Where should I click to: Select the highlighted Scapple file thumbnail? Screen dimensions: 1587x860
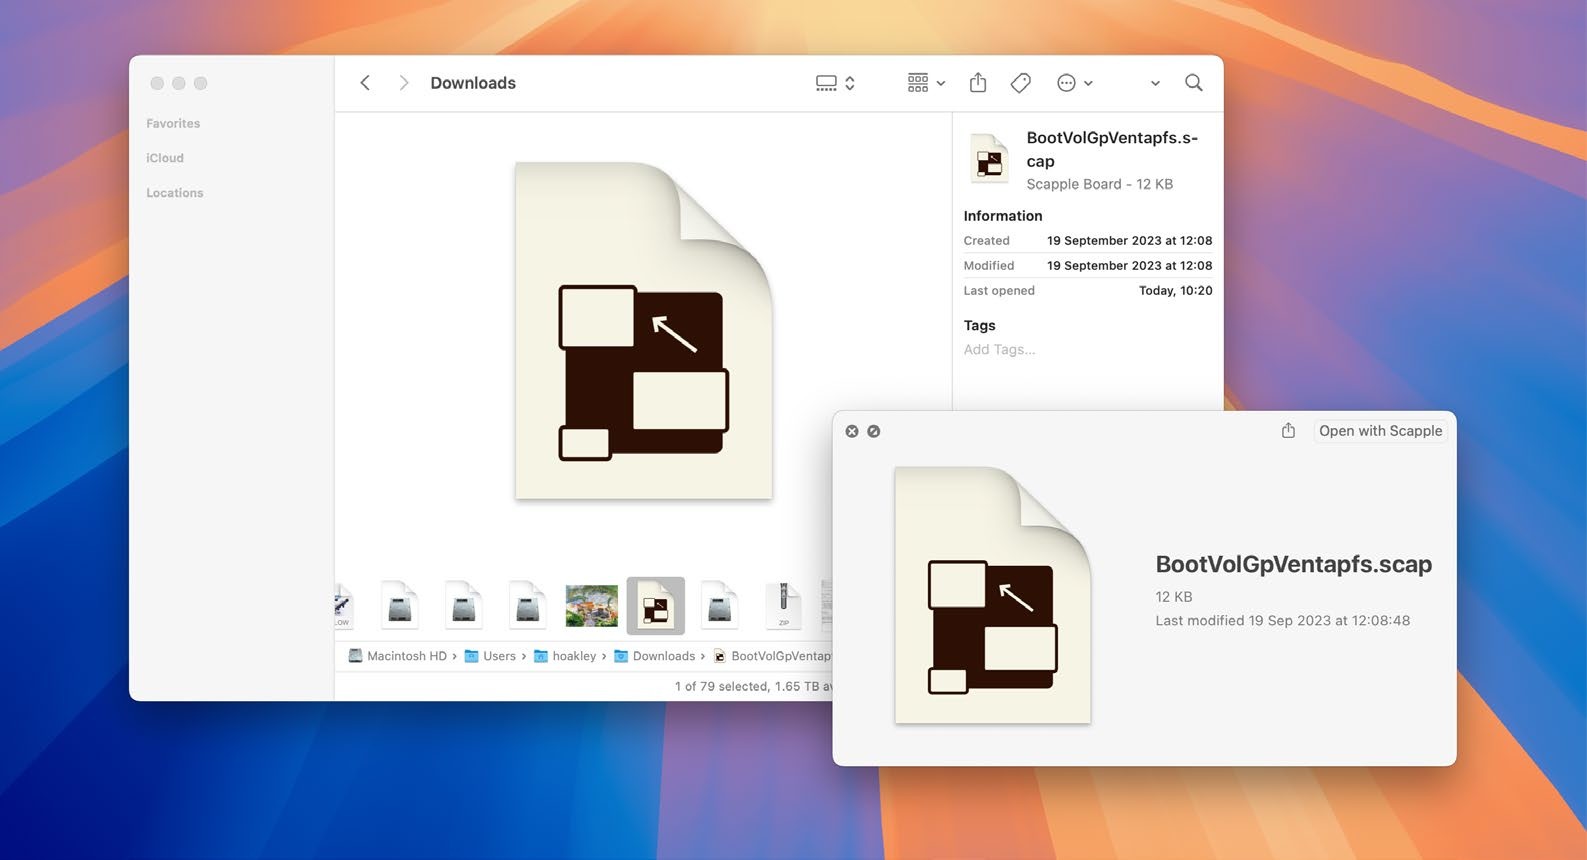pos(656,606)
